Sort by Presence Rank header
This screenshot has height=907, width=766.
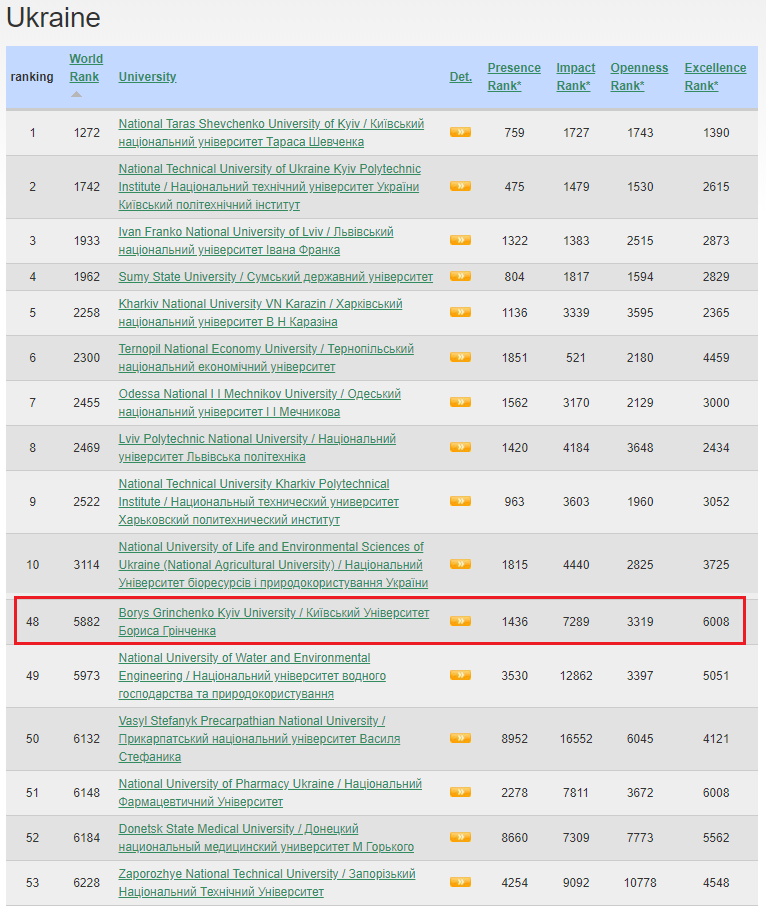[514, 76]
